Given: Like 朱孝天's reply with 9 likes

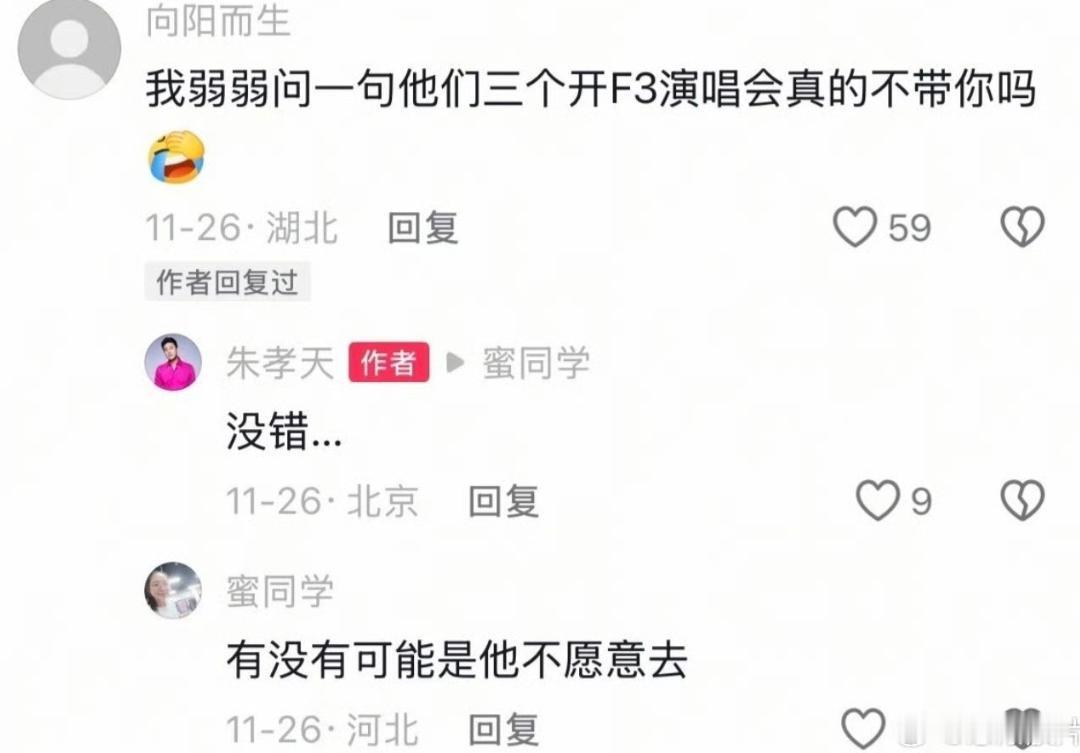Looking at the screenshot, I should coord(878,500).
